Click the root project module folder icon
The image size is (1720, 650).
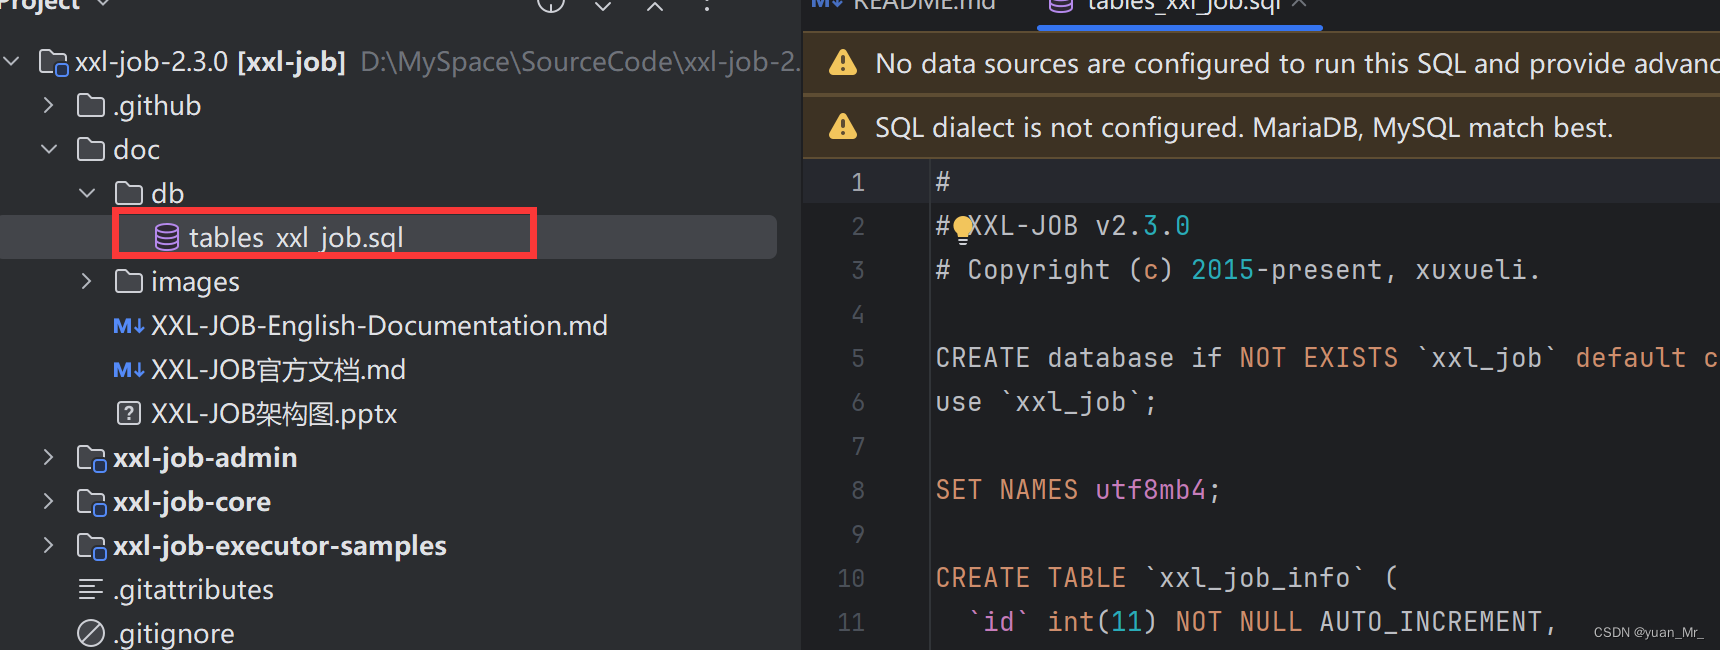pyautogui.click(x=53, y=63)
